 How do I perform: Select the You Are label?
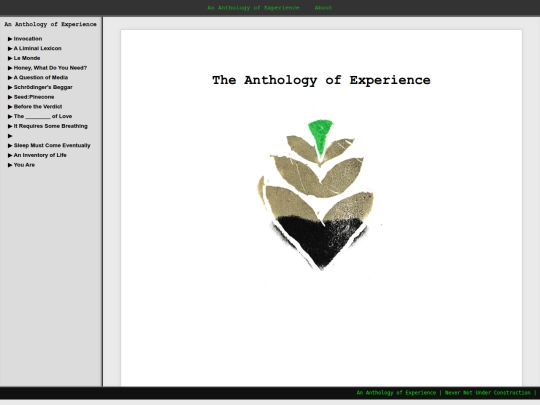click(x=24, y=165)
